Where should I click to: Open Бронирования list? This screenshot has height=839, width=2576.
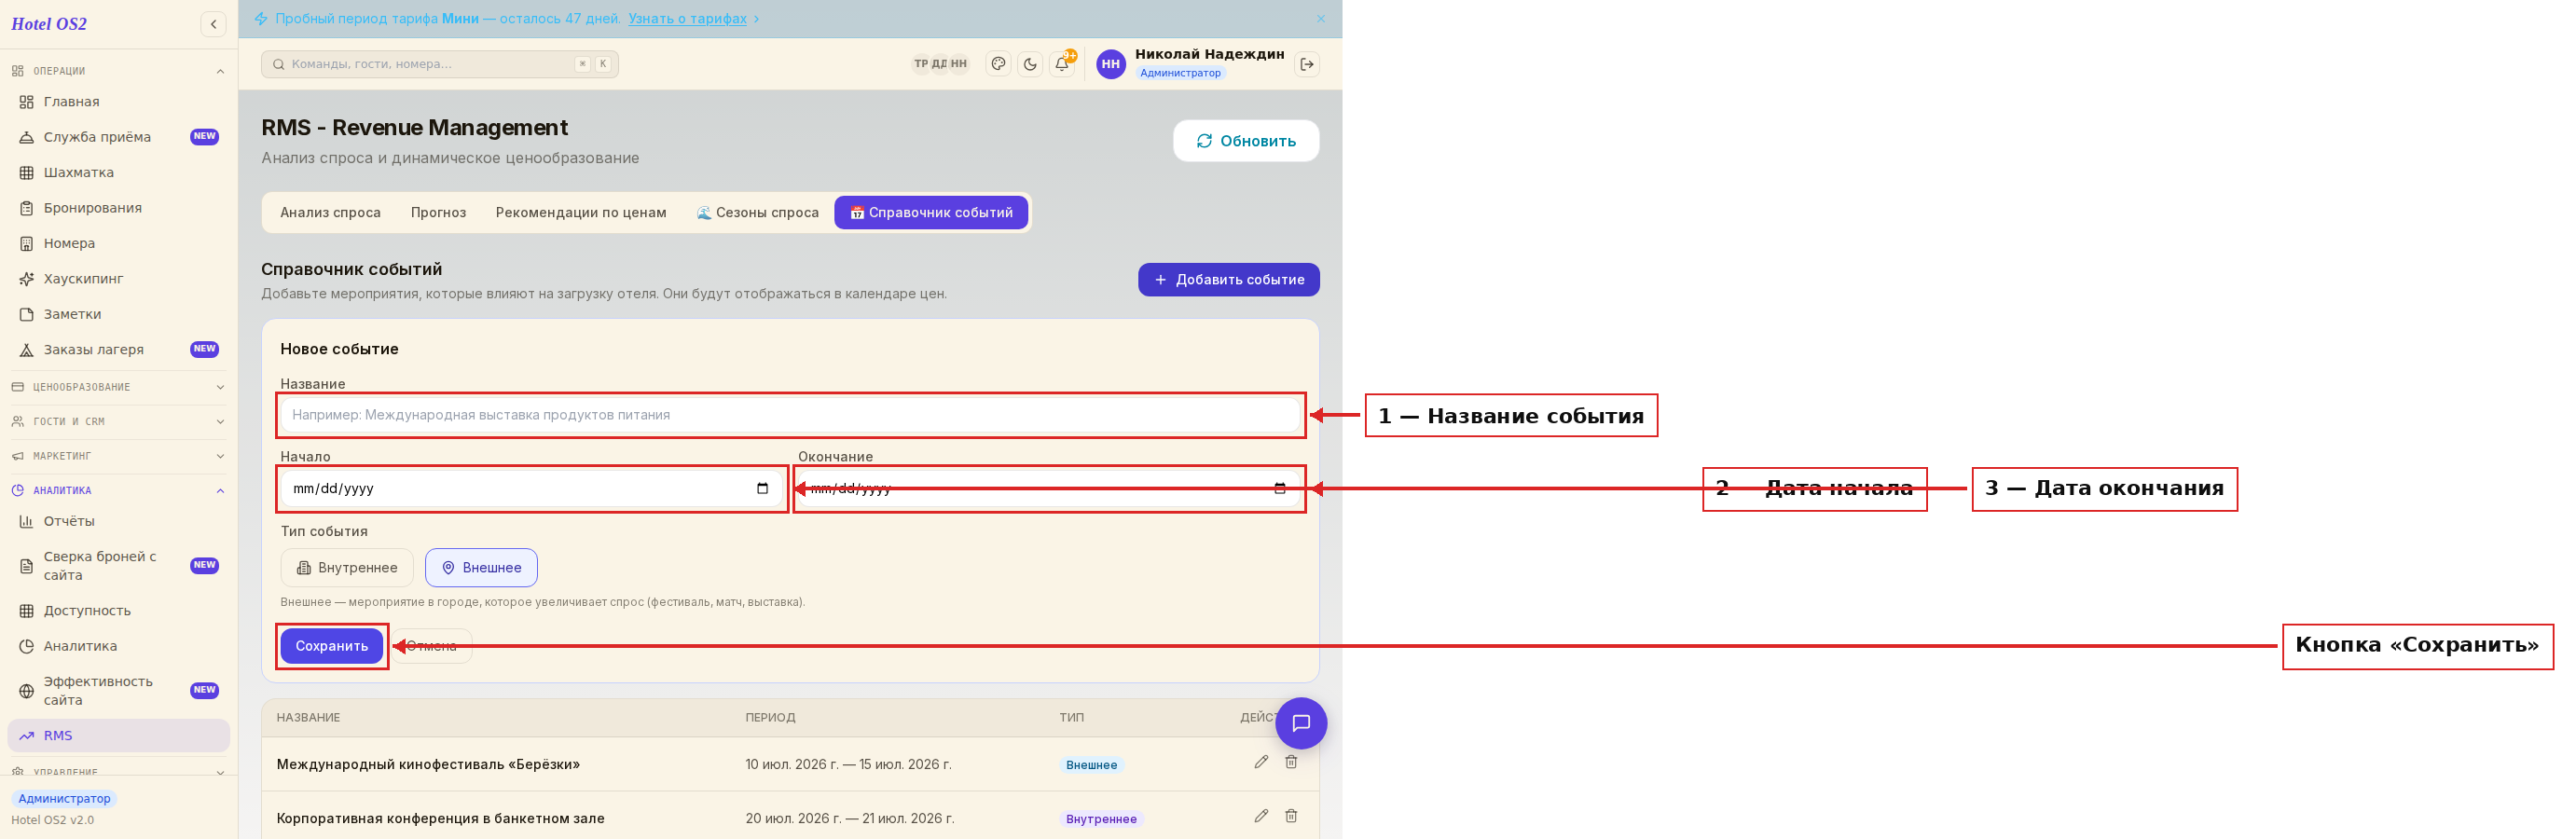119,208
